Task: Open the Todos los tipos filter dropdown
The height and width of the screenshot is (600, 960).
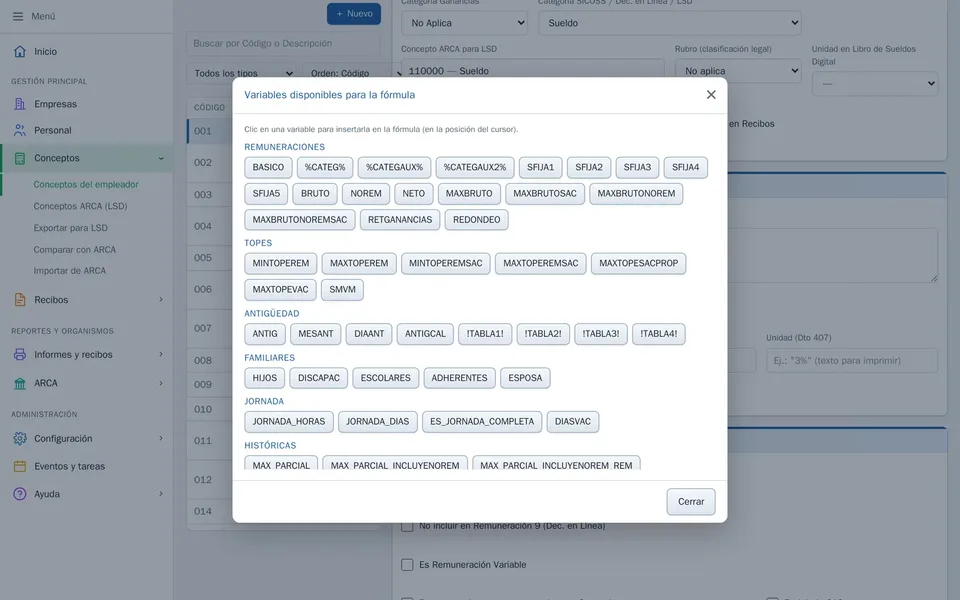Action: [x=241, y=73]
